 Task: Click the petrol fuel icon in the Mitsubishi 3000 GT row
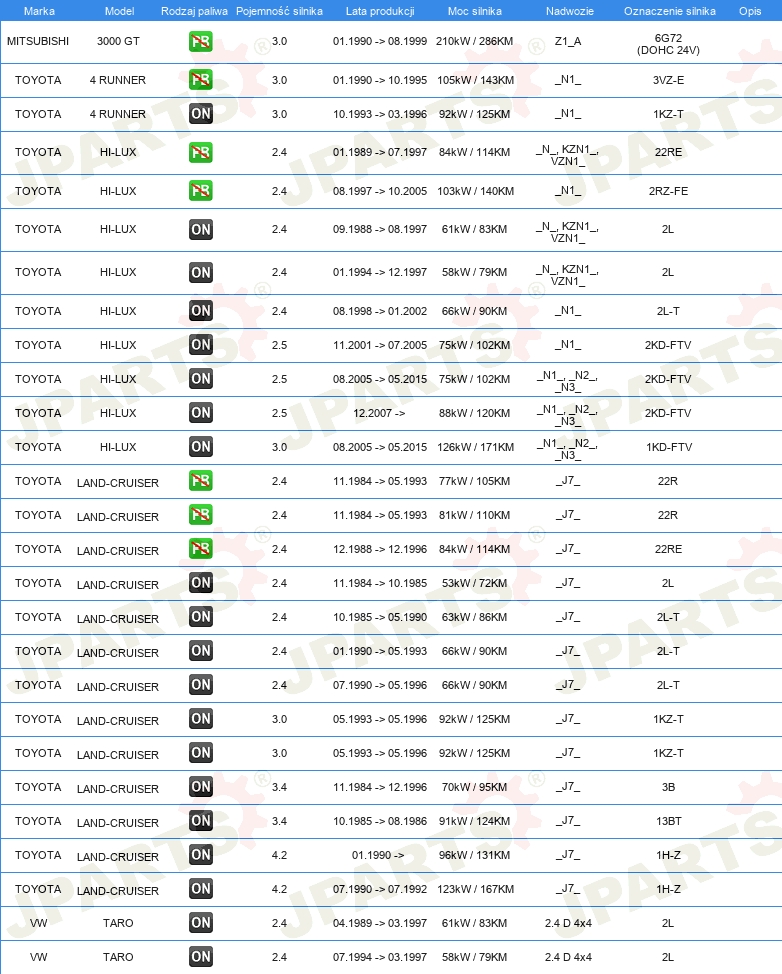(x=201, y=42)
